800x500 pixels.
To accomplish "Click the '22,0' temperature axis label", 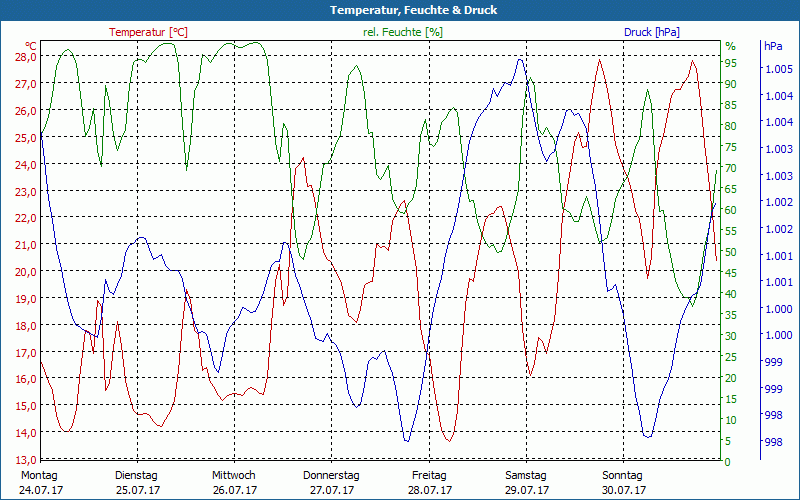I will coord(26,218).
